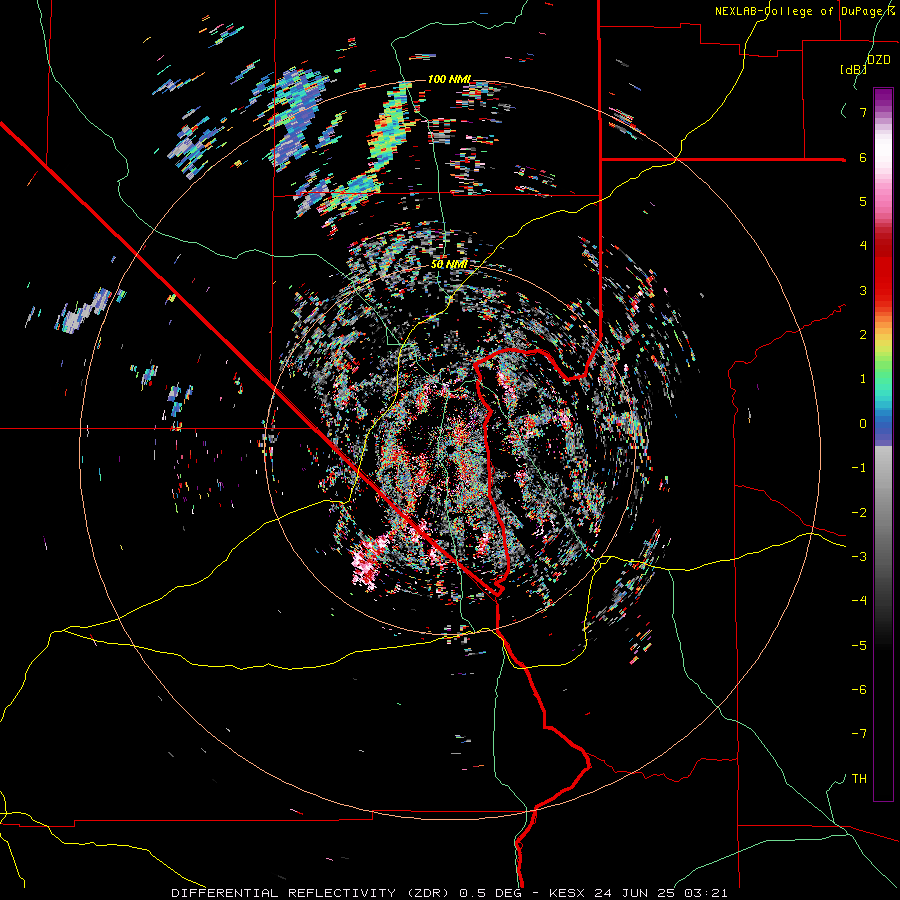Click the 7 value on color scale
900x900 pixels.
[x=863, y=112]
